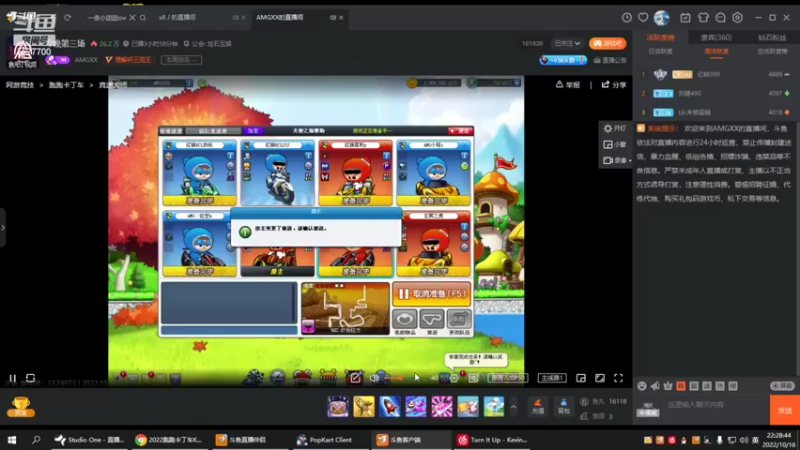Mute the stream with the speaker icon

coord(374,378)
